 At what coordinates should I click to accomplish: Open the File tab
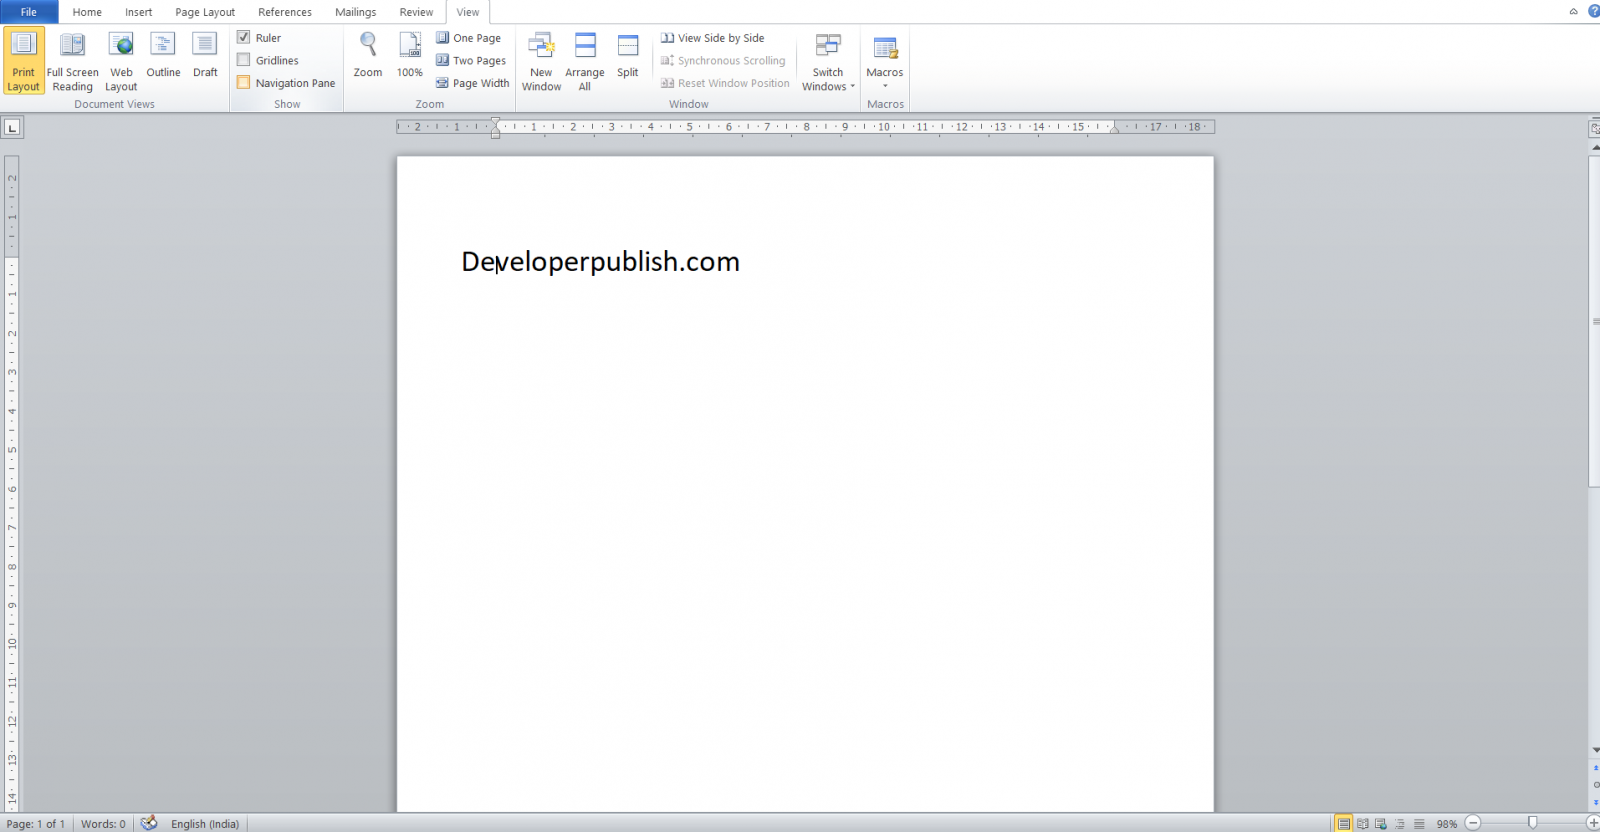click(29, 12)
